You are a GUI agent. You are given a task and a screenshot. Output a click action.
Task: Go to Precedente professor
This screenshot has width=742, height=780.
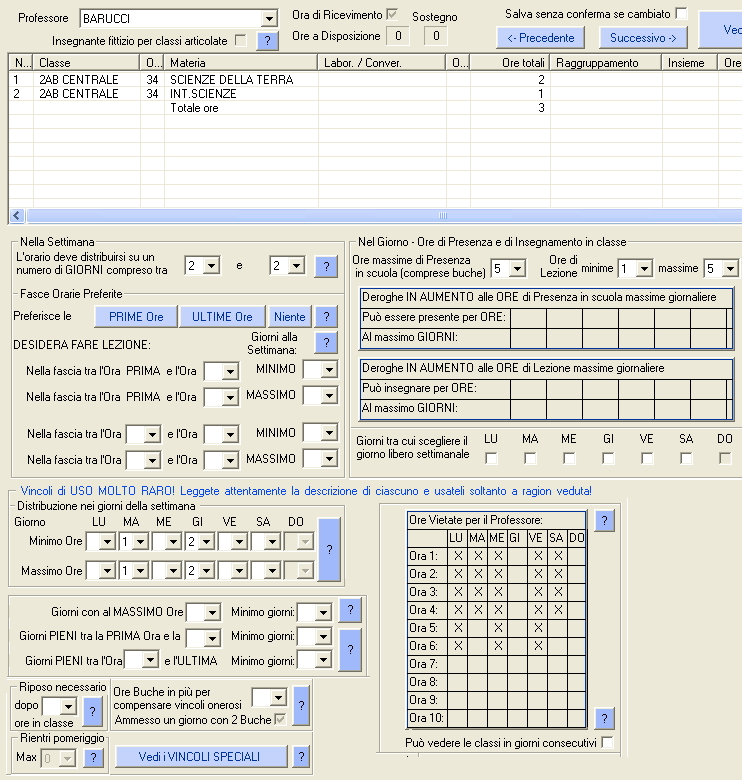tap(541, 38)
